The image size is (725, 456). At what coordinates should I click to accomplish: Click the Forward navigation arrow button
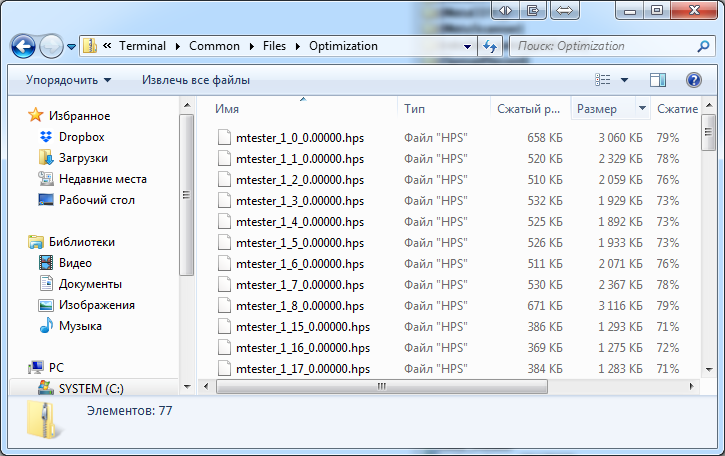51,46
